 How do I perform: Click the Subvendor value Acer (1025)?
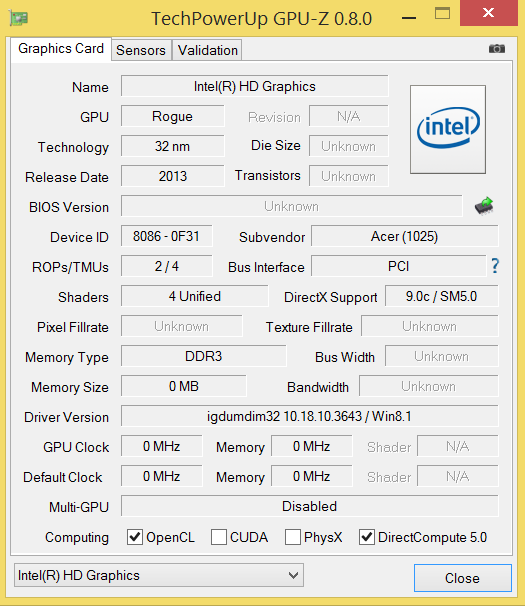405,236
